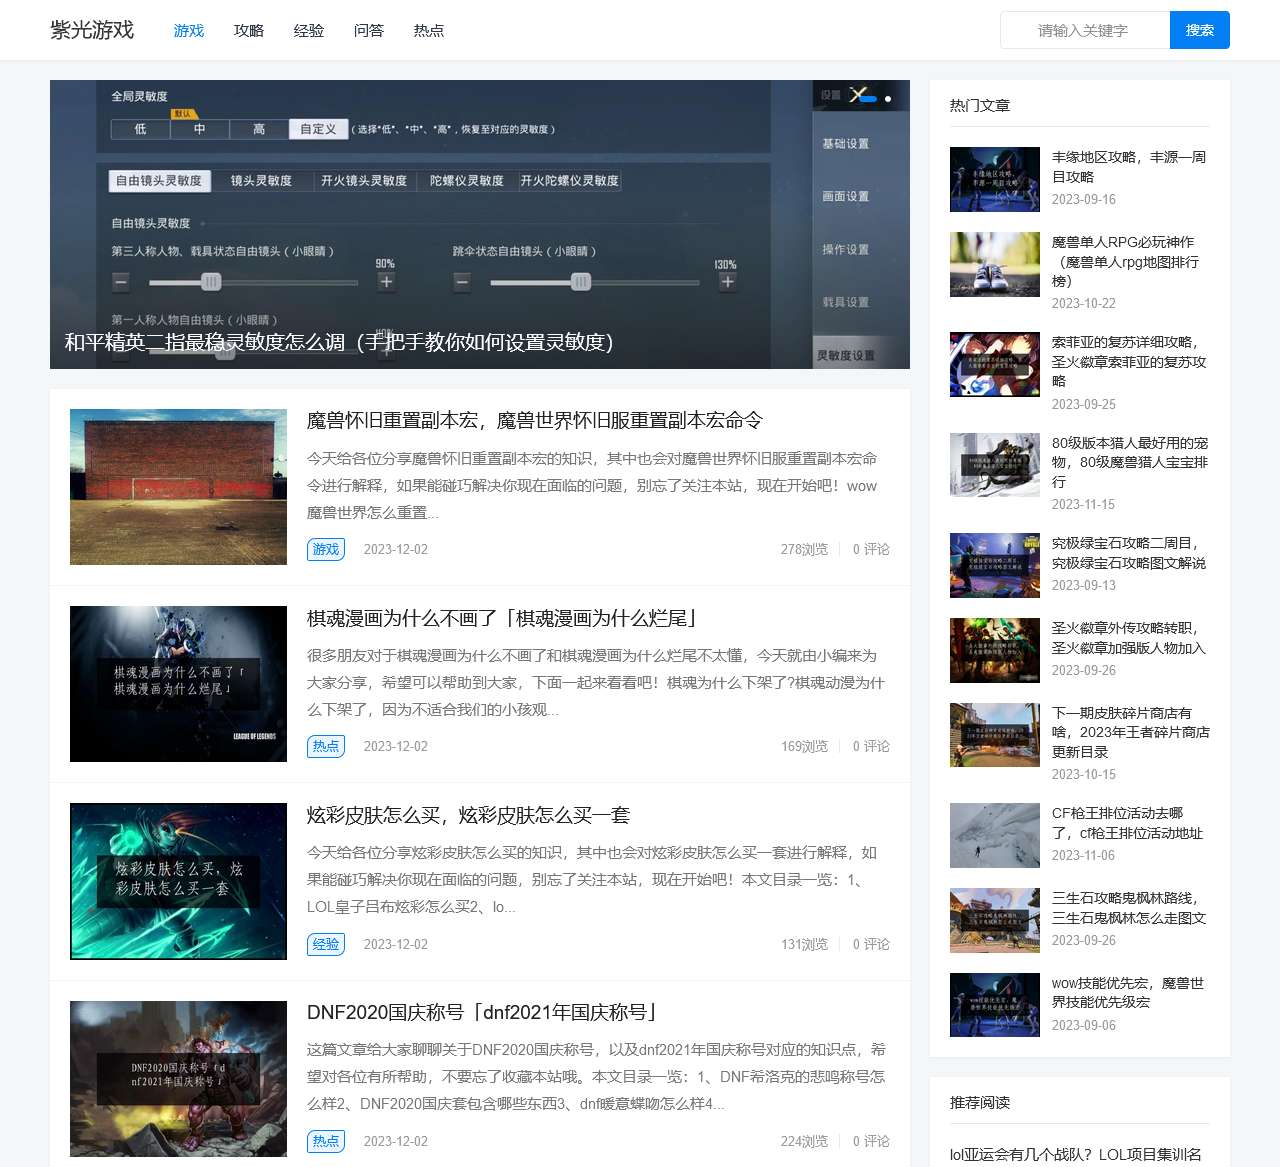1280x1167 pixels.
Task: Click the 棋魂漫画 article thumbnail
Action: [178, 684]
